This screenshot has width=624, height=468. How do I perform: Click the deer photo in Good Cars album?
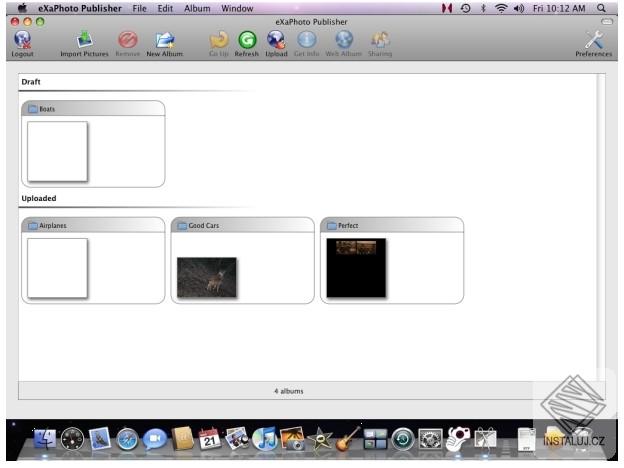point(207,277)
